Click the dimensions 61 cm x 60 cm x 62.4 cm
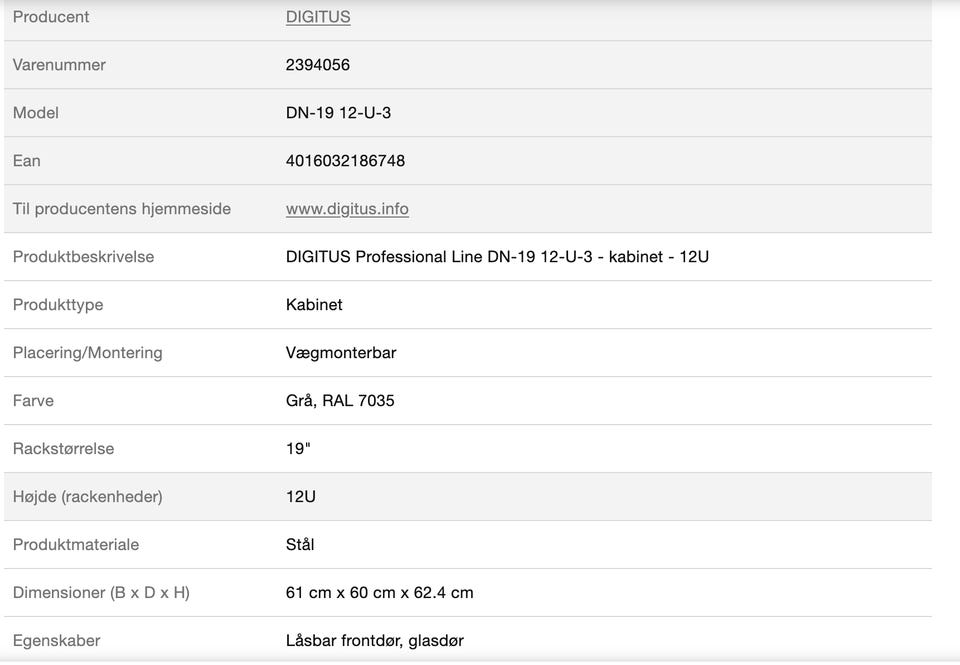Screen dimensions: 960x665 [380, 593]
